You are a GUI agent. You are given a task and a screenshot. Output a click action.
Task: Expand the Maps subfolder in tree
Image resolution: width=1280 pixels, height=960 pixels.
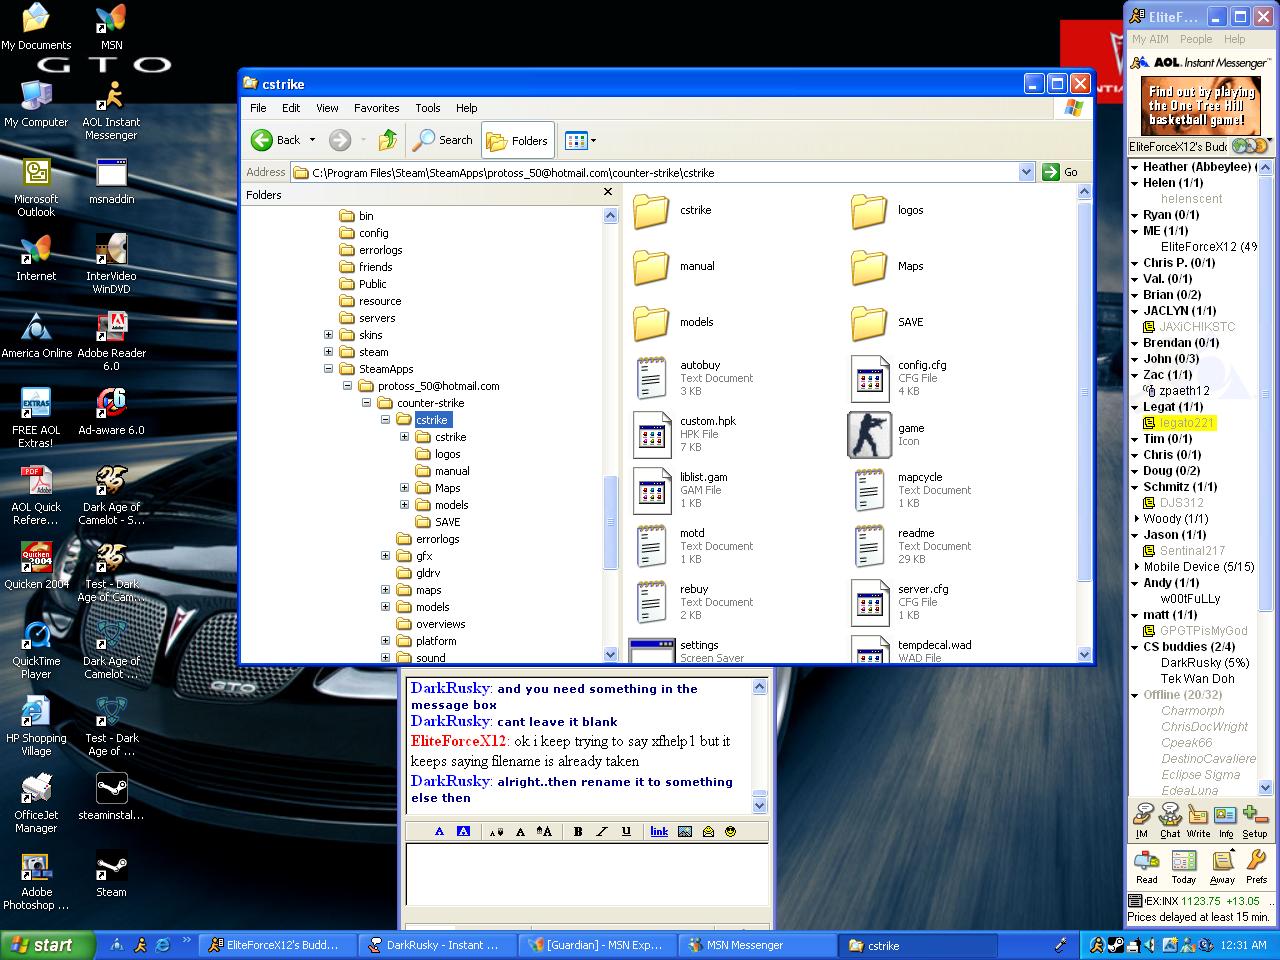point(405,488)
